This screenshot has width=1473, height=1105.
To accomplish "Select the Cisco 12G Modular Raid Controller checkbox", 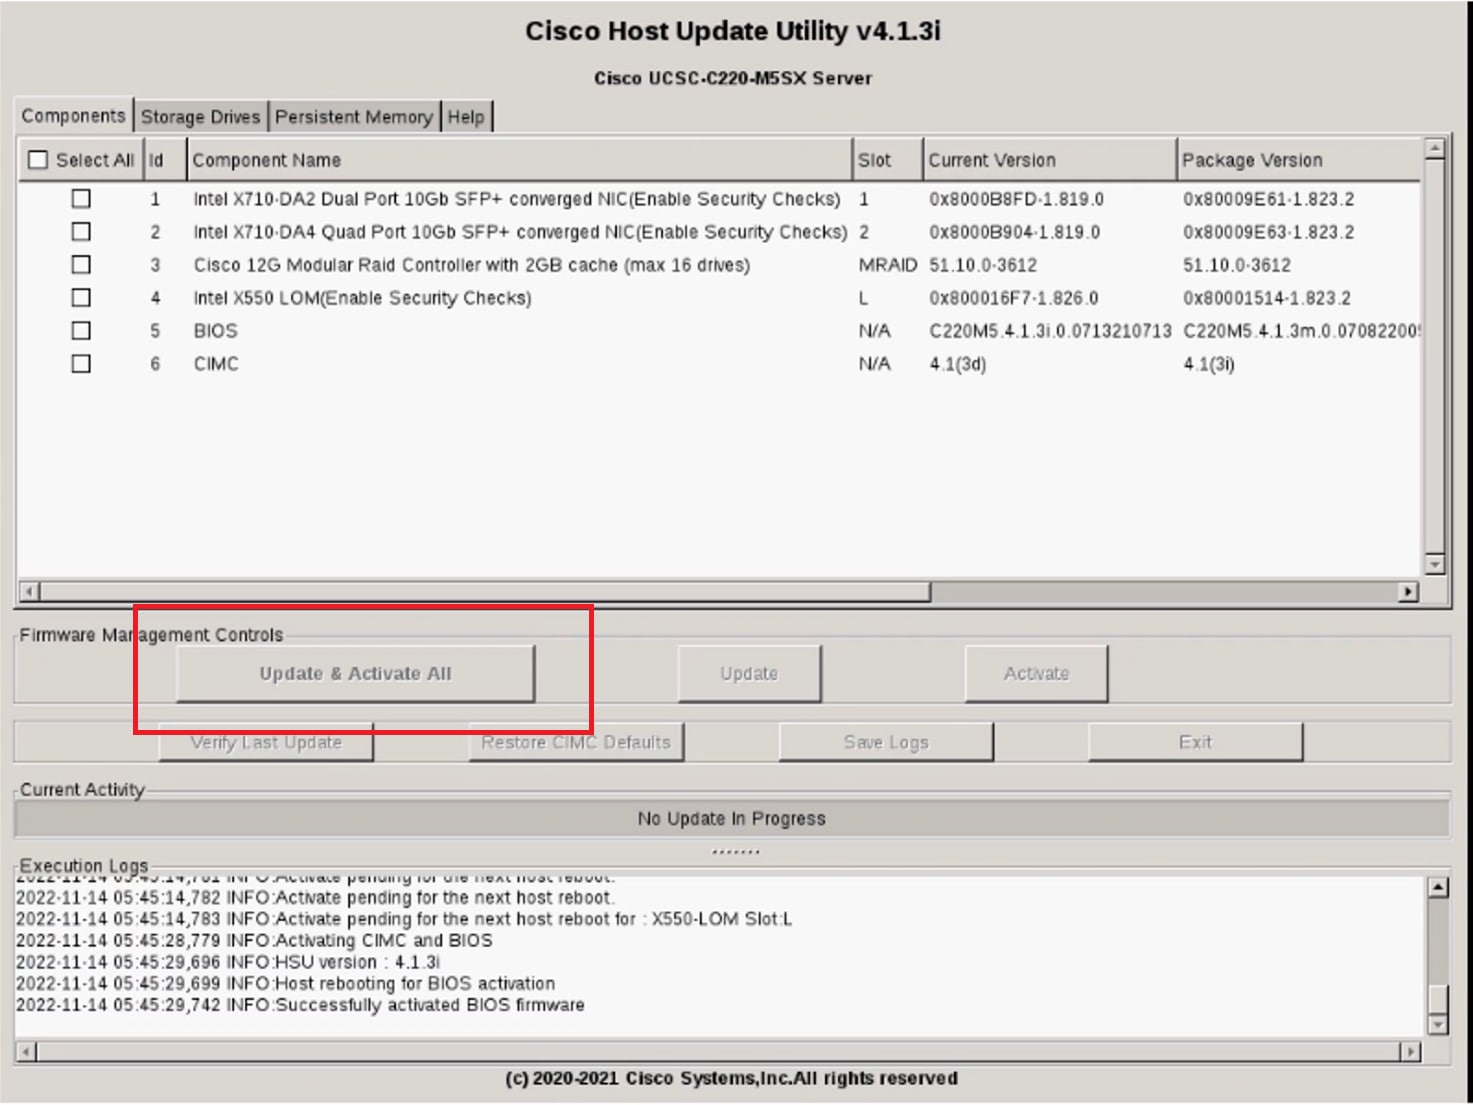I will pos(81,265).
